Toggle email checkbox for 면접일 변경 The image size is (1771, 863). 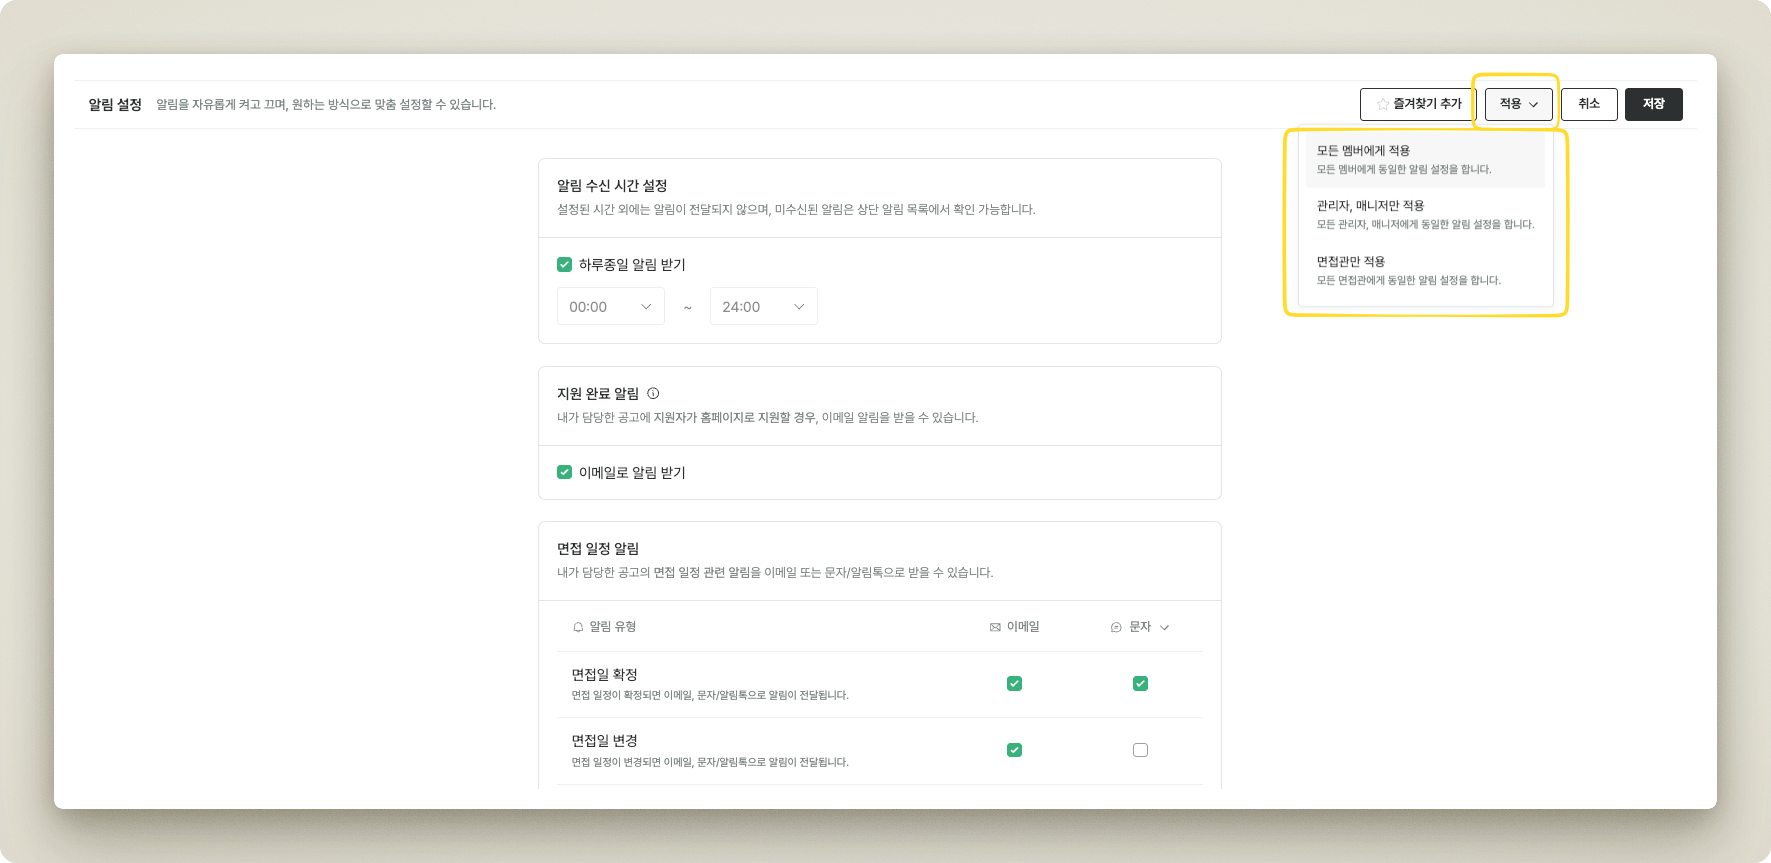click(x=1014, y=750)
